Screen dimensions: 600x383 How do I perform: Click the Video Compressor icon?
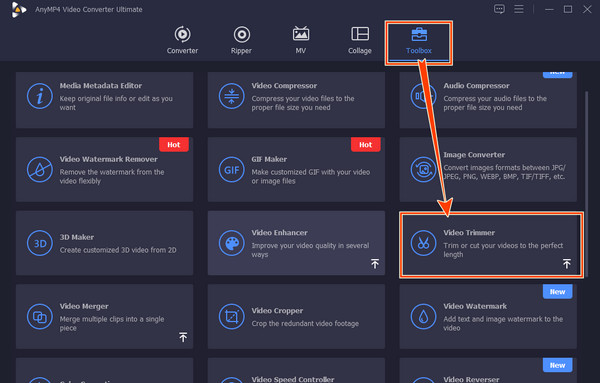click(x=232, y=96)
